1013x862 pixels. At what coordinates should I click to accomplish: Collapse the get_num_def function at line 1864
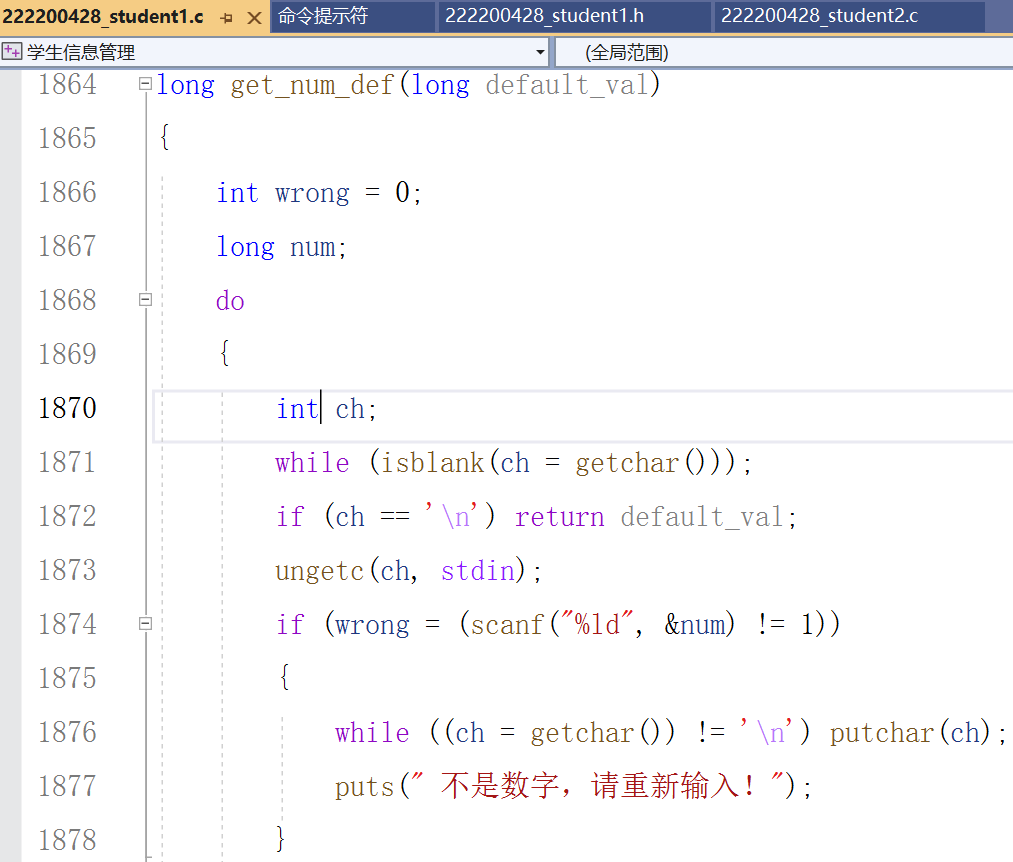tap(145, 85)
